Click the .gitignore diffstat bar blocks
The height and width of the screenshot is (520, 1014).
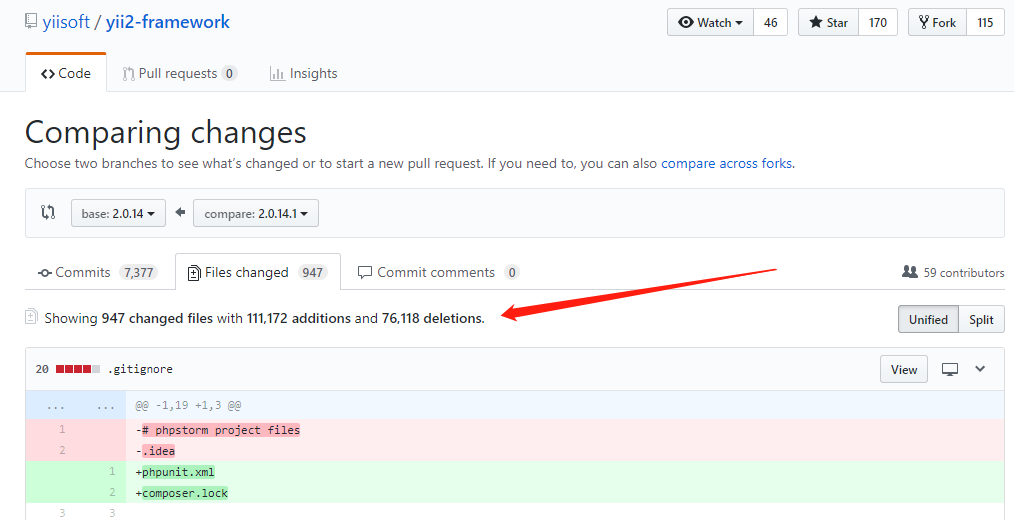pyautogui.click(x=78, y=369)
